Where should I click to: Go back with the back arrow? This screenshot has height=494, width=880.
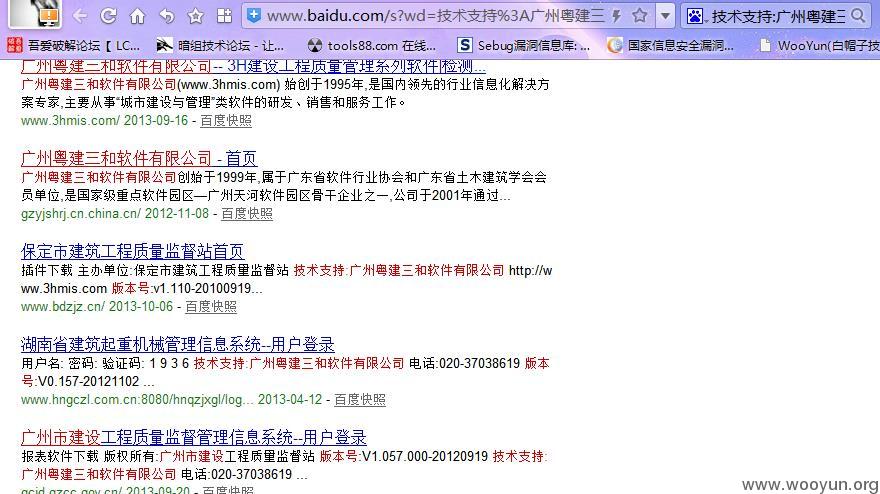click(x=80, y=16)
